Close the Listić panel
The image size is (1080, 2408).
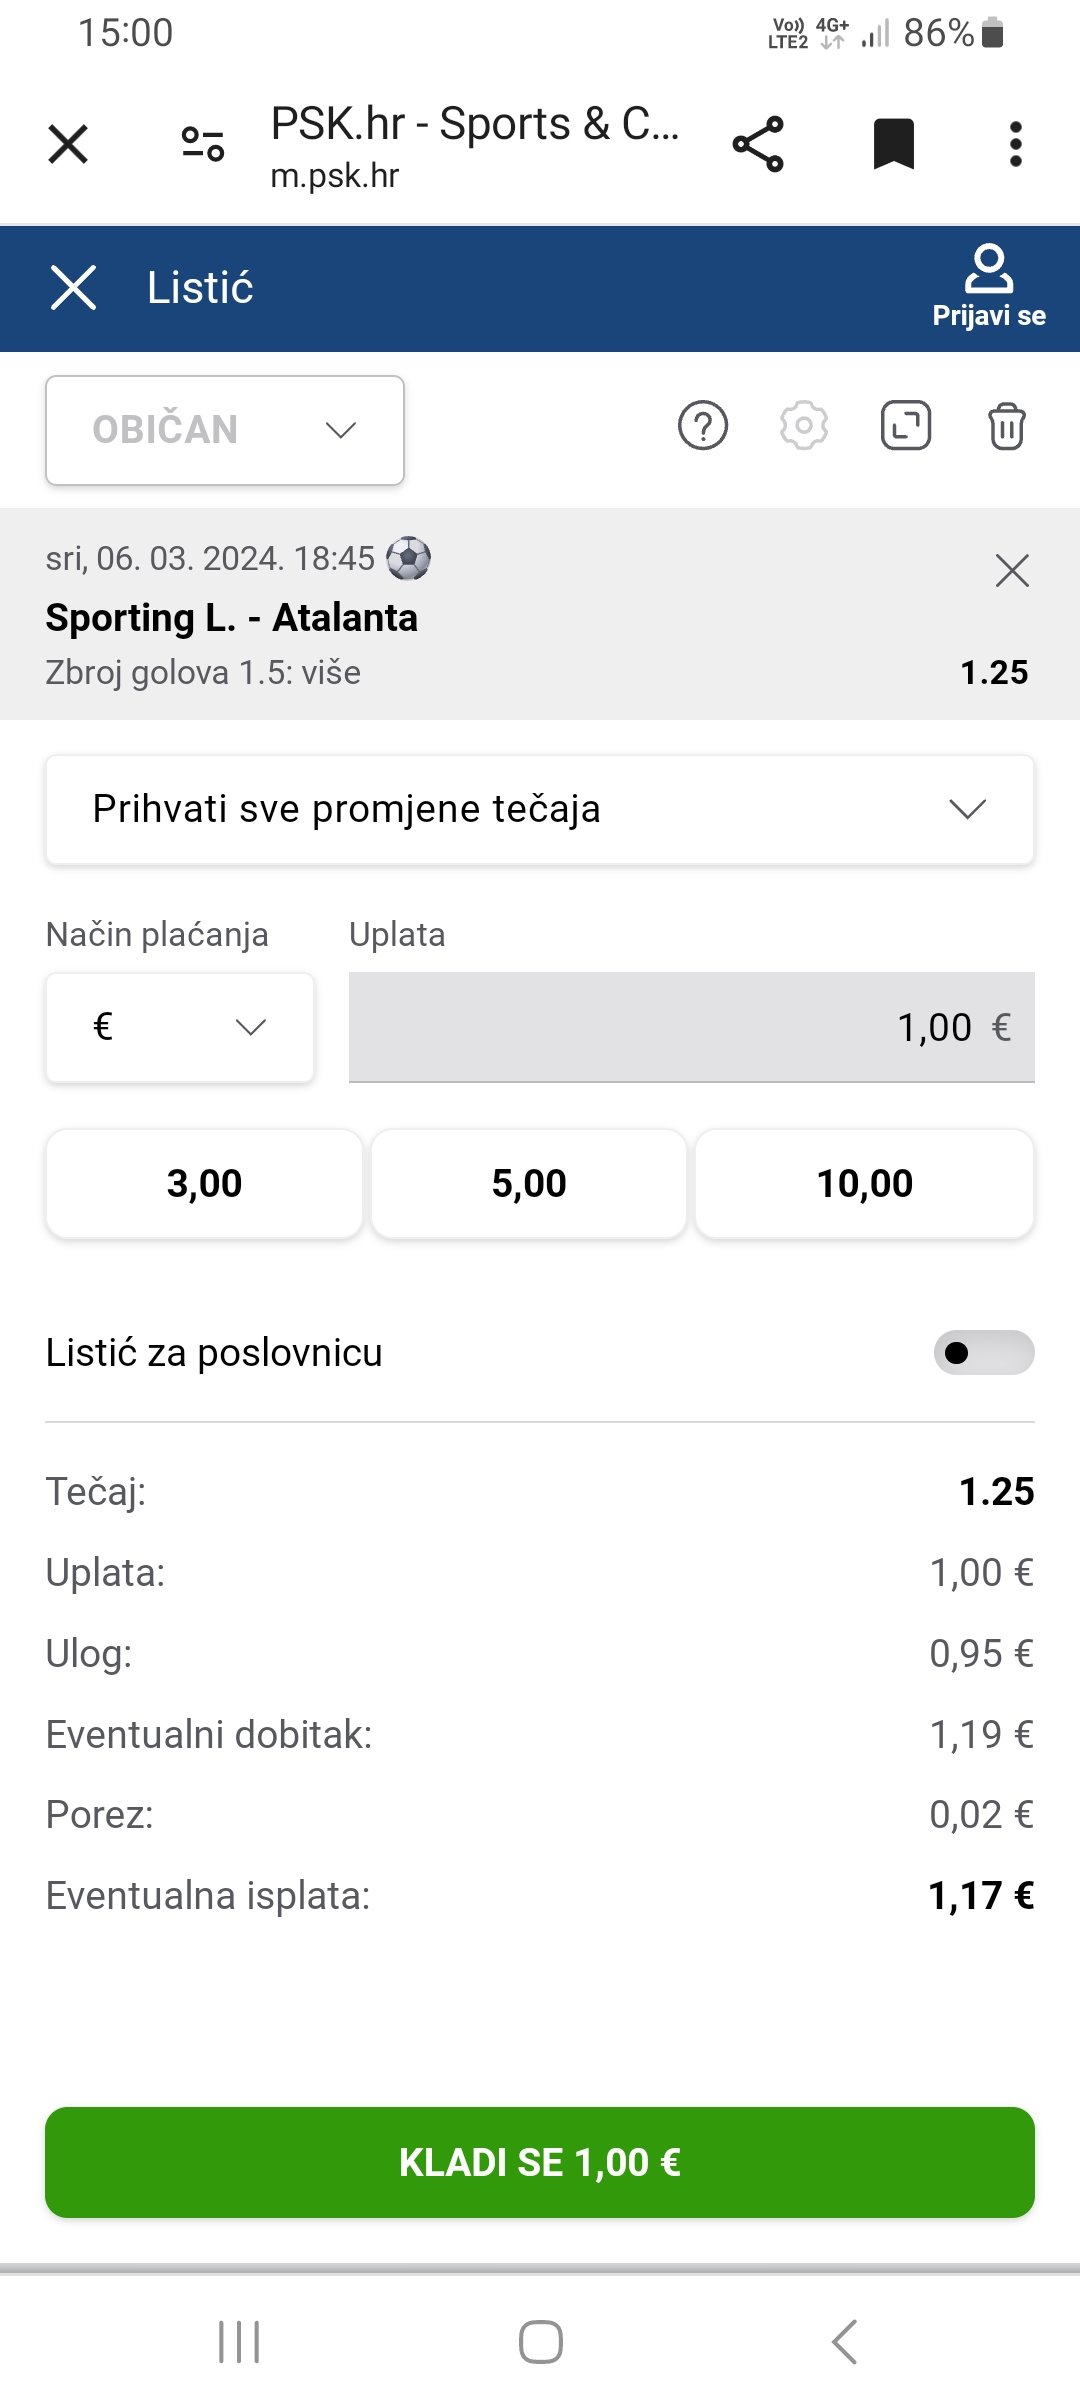point(73,288)
